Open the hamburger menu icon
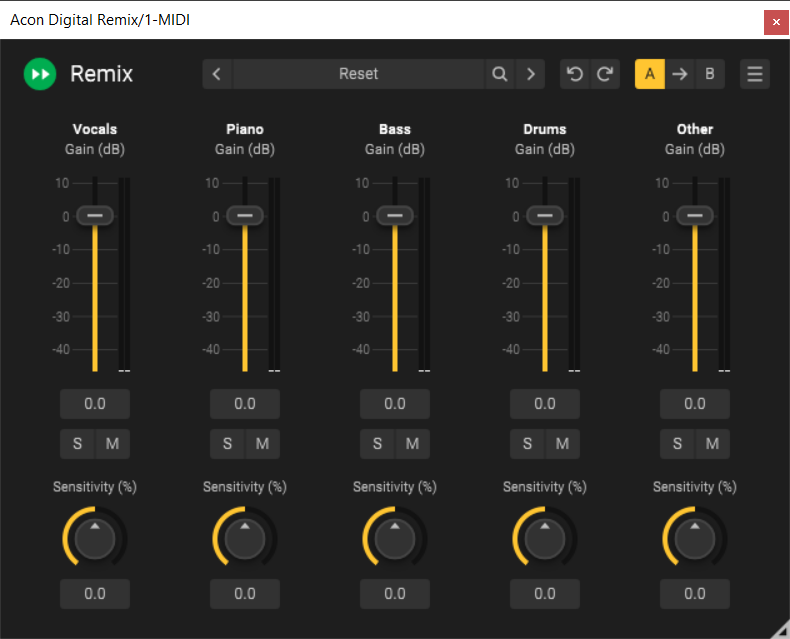This screenshot has width=790, height=639. point(755,74)
